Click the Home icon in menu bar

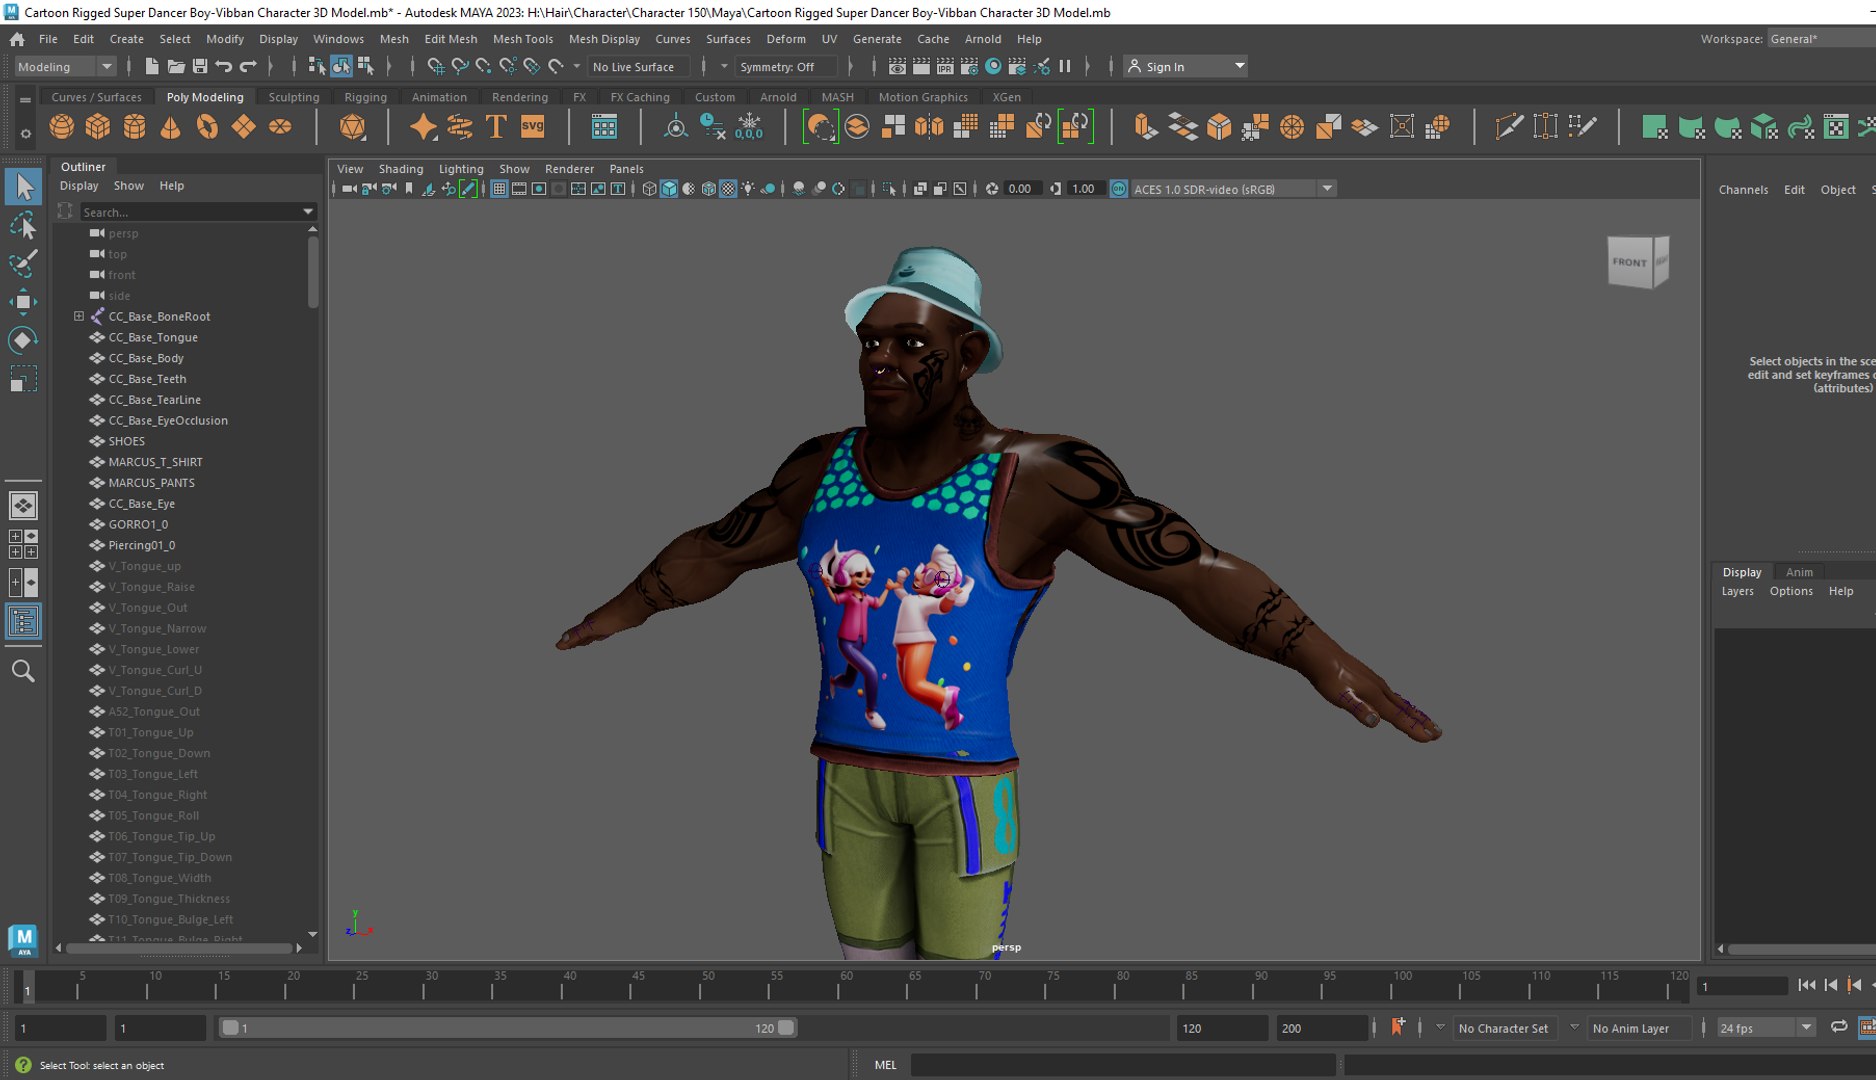coord(17,39)
